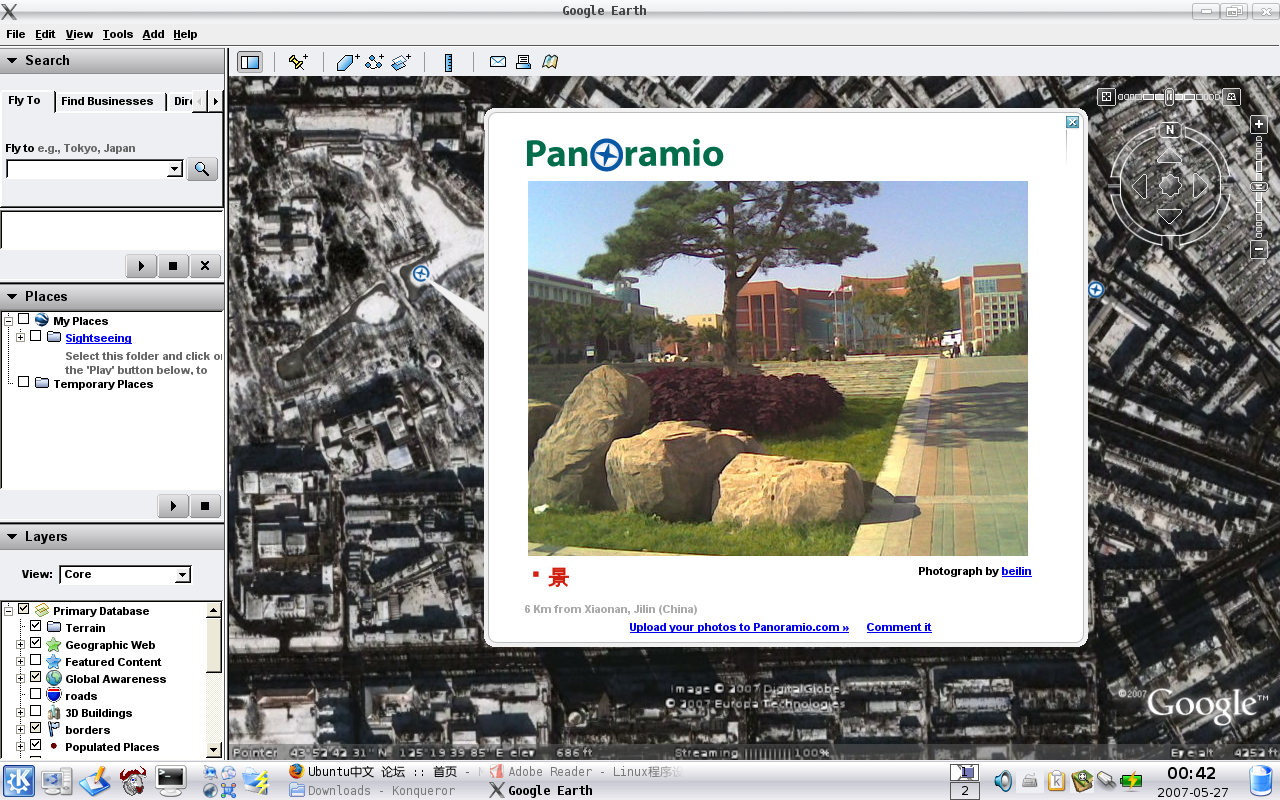
Task: Click the Add Path toolbar icon
Action: (374, 62)
